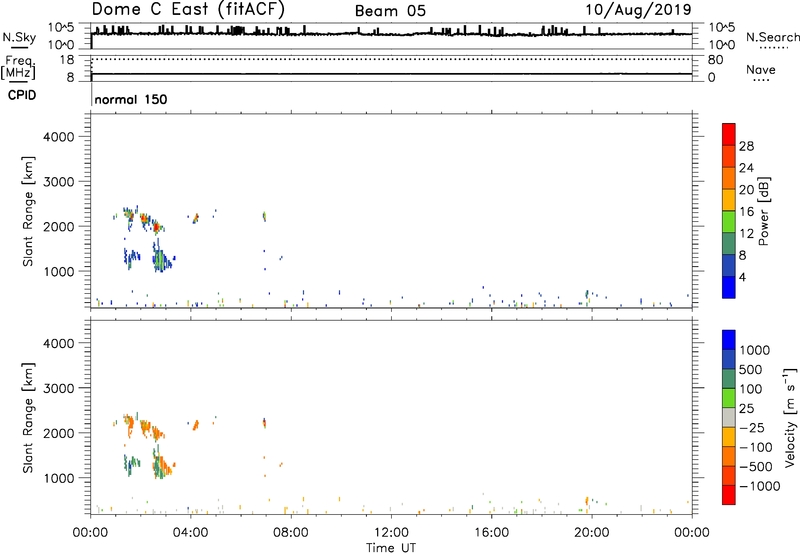The width and height of the screenshot is (800, 554).
Task: Click the light green 12-16 dB Power colorbar segment
Action: coord(729,222)
